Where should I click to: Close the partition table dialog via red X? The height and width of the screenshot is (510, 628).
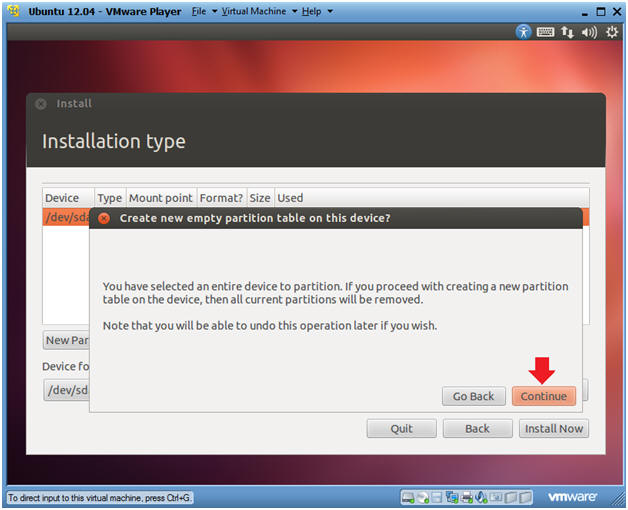104,218
